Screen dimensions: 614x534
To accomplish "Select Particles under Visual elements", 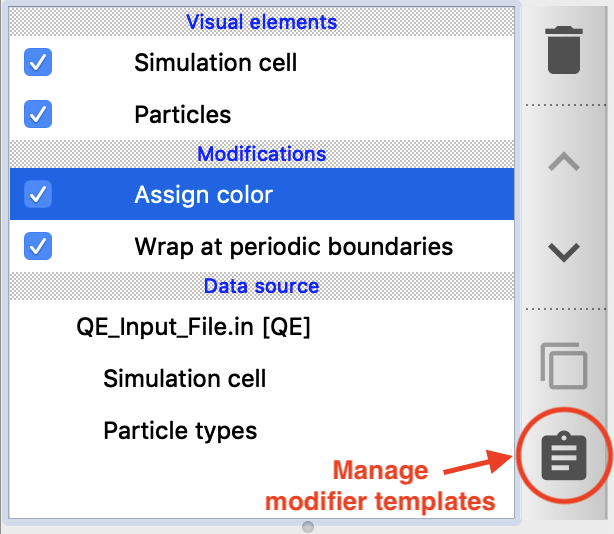I will pyautogui.click(x=183, y=115).
